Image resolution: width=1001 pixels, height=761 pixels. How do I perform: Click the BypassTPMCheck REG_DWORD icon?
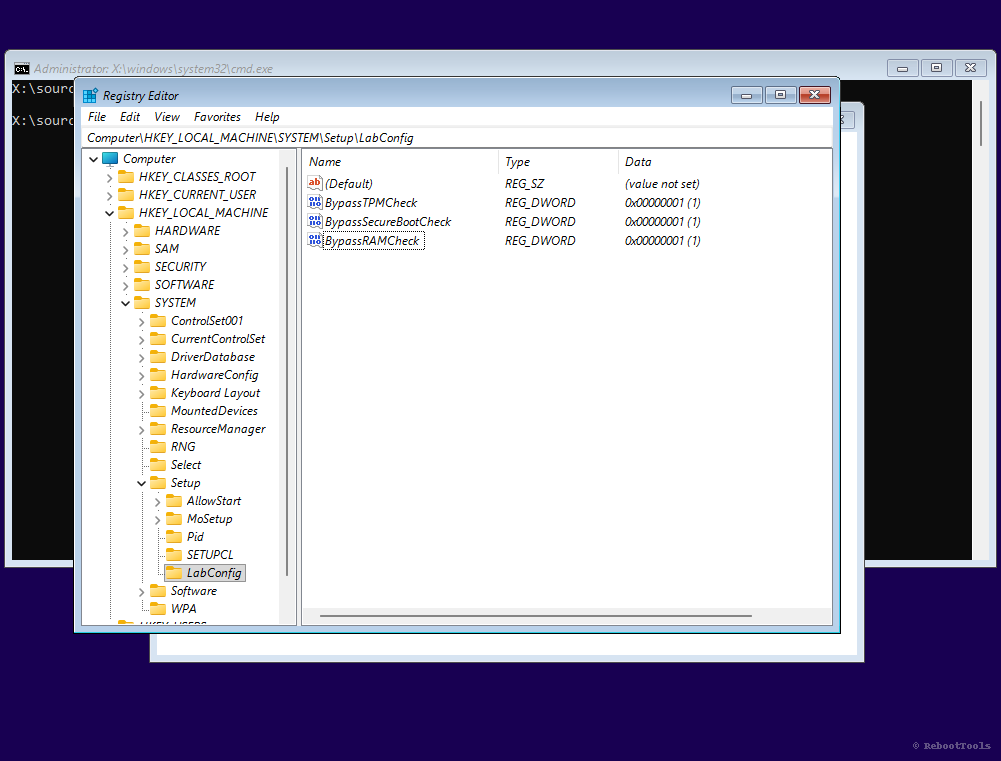click(x=315, y=202)
